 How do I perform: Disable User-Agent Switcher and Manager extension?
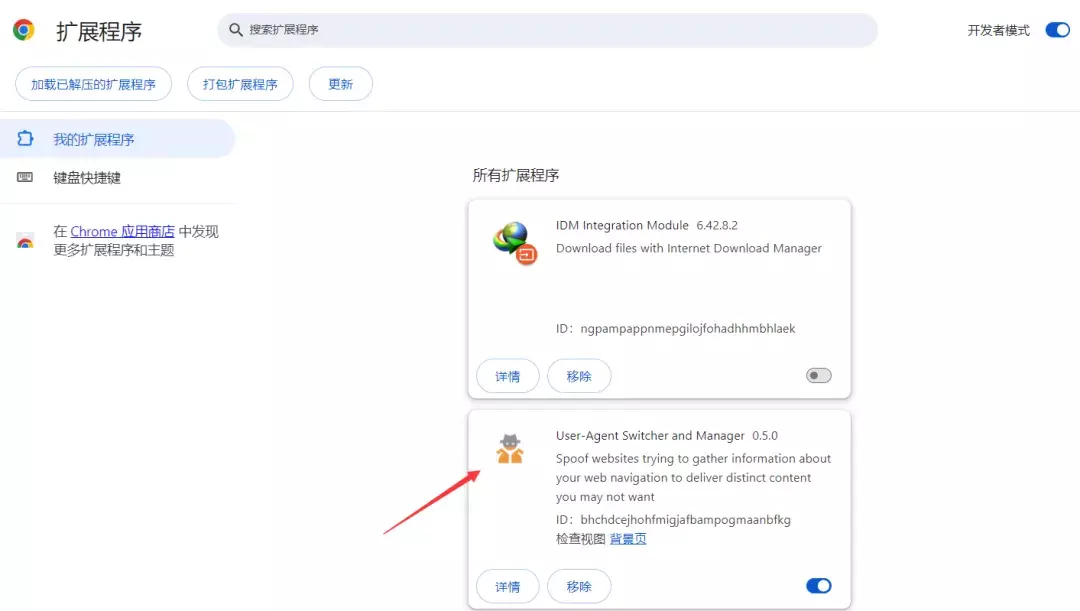point(819,586)
